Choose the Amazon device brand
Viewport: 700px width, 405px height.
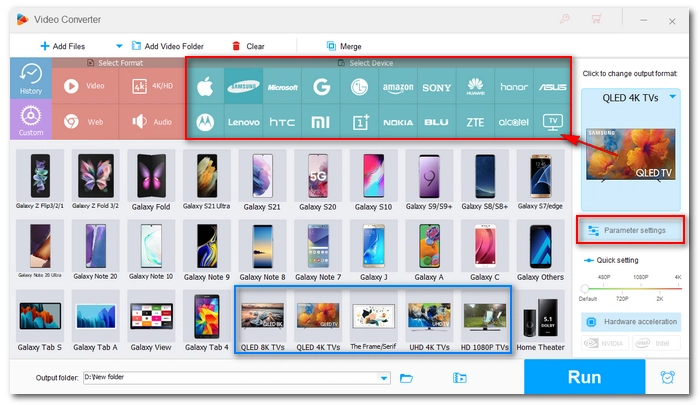(398, 87)
